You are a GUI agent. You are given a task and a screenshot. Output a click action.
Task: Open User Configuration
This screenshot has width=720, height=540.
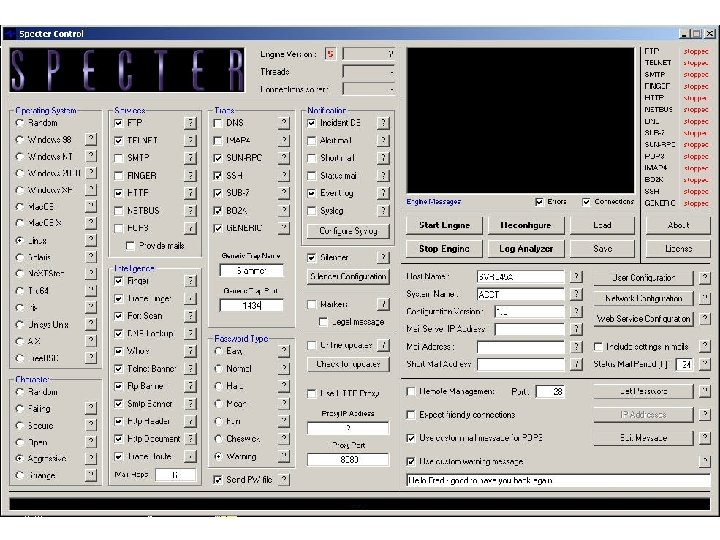point(643,277)
